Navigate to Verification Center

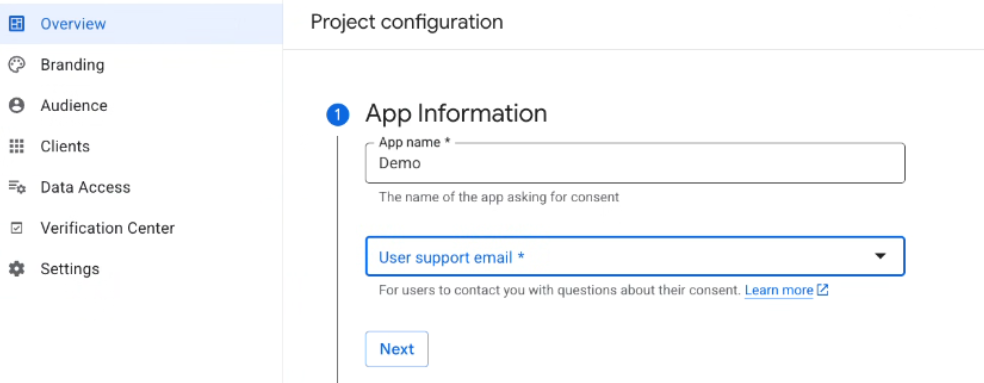[x=141, y=228]
